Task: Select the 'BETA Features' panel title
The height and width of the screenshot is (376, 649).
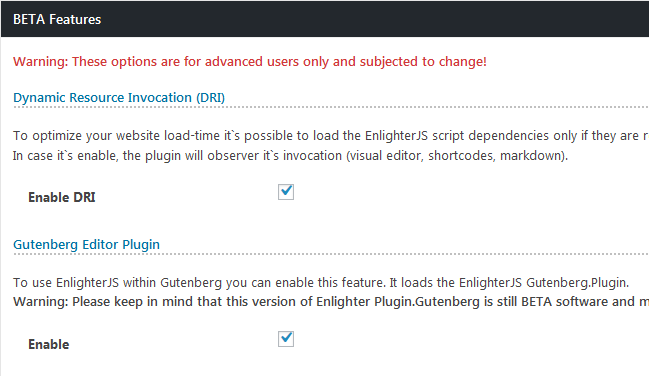Action: (57, 19)
